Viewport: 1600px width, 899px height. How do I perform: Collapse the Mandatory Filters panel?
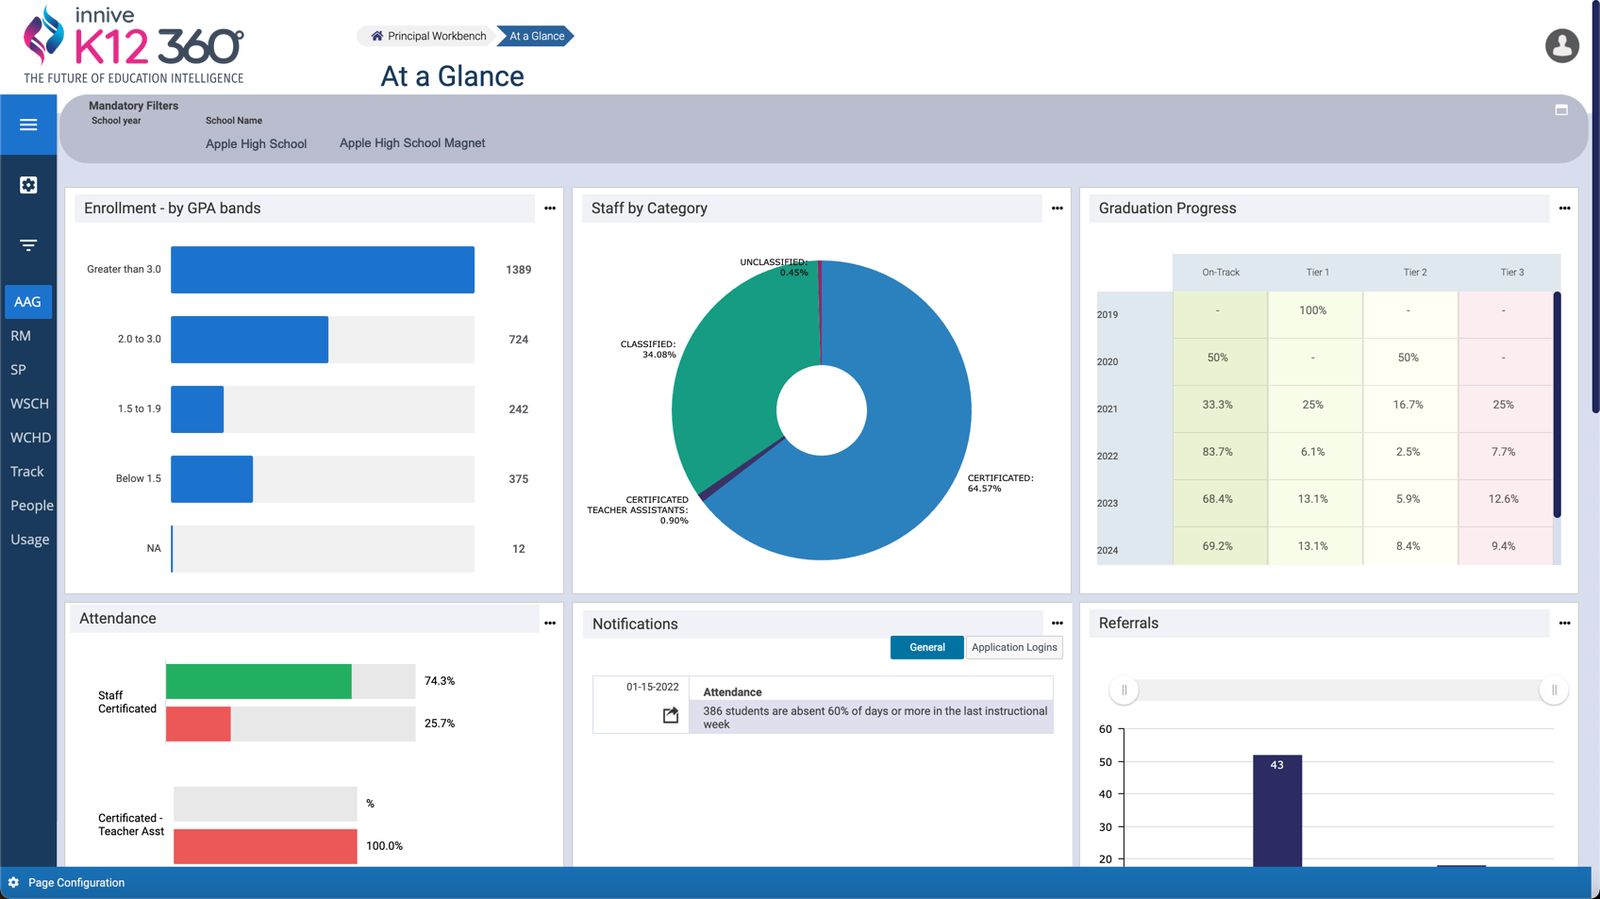point(1561,110)
